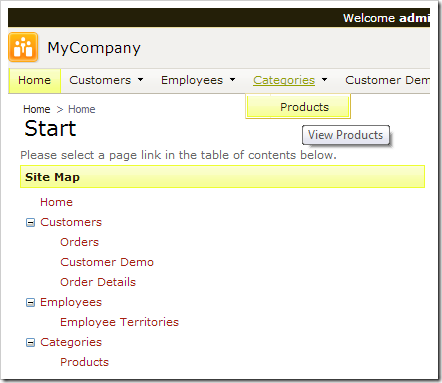Select Products in the Categories dropdown
442x383 pixels.
point(298,107)
